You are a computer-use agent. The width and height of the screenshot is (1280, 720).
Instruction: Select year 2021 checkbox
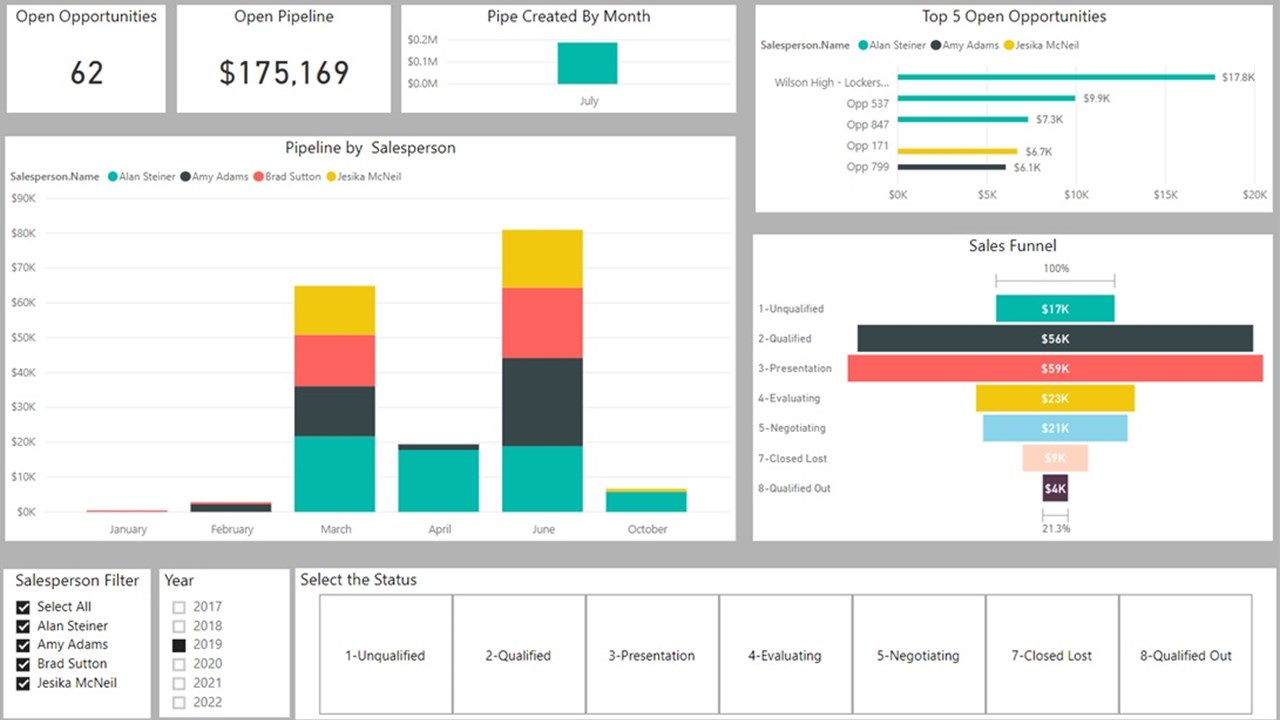pos(179,683)
